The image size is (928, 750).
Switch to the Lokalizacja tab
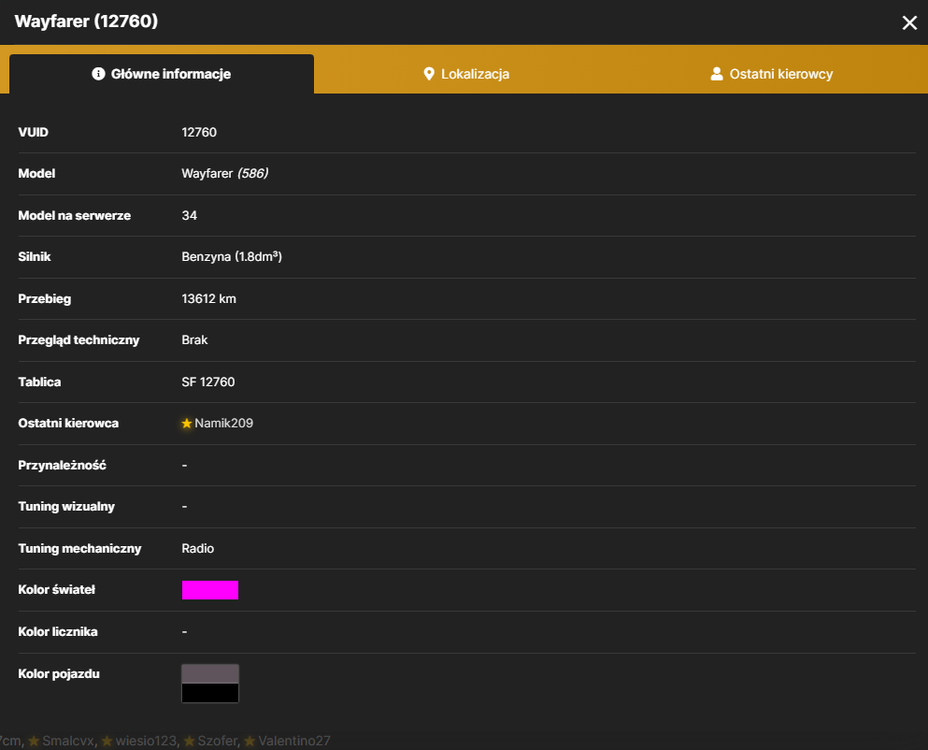pos(466,74)
